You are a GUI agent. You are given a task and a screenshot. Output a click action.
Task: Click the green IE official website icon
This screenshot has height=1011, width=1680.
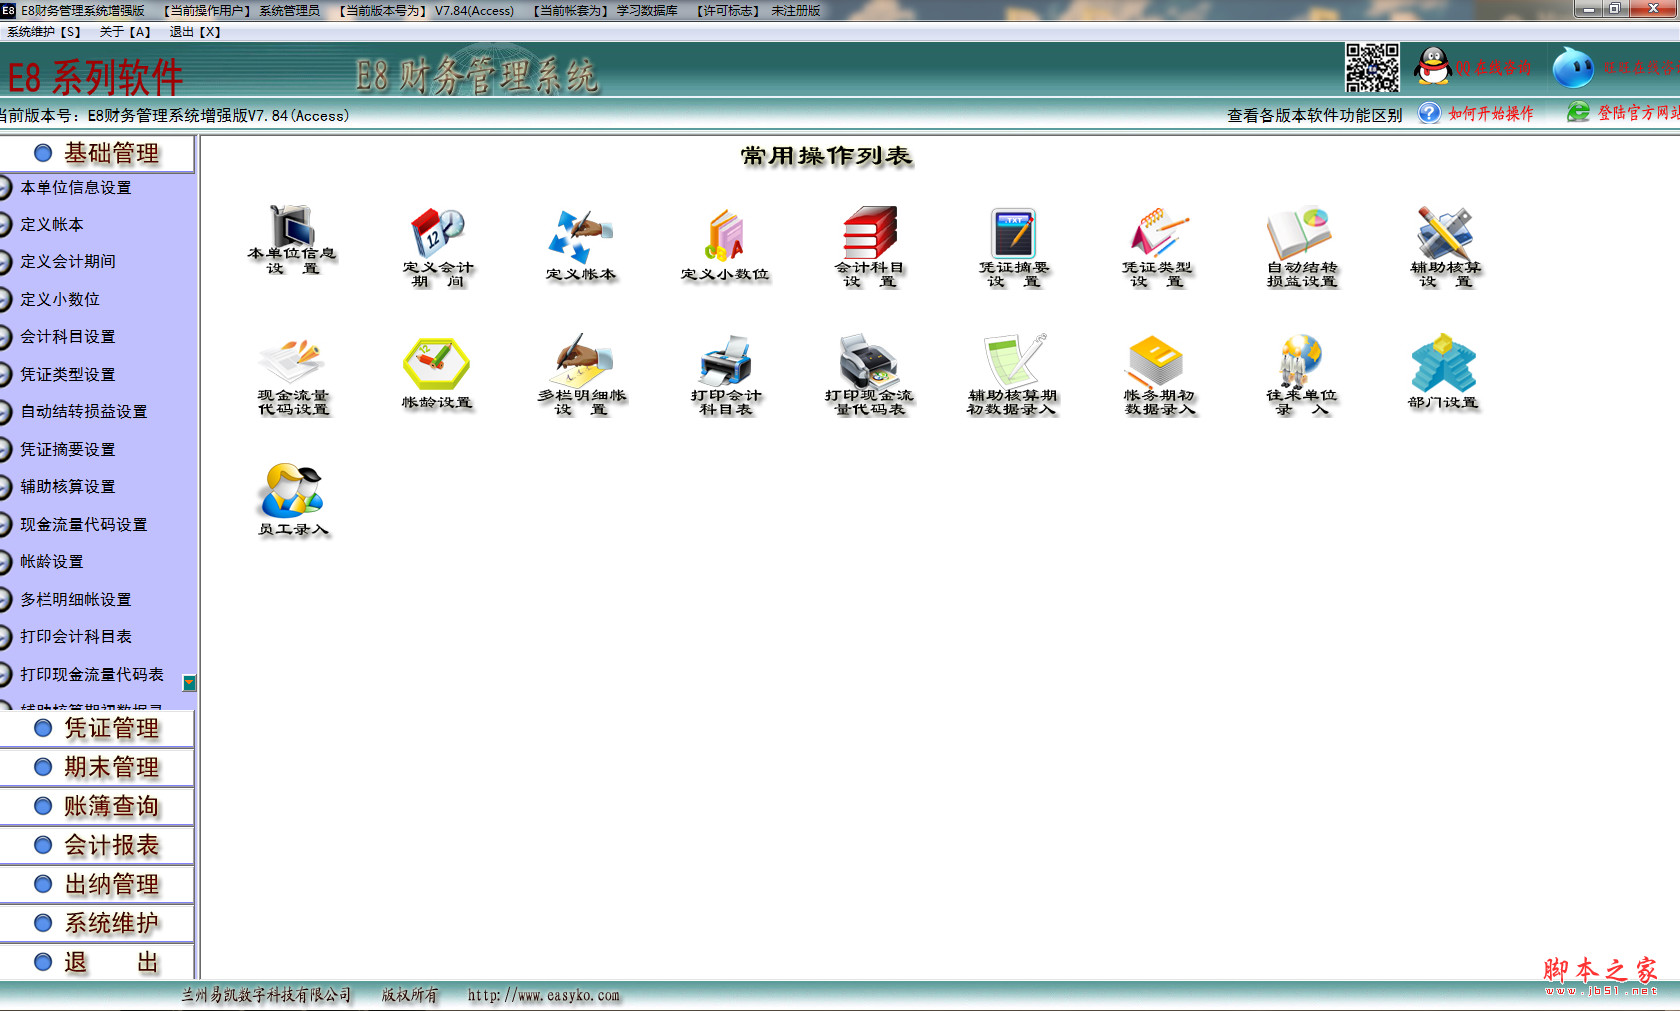[x=1578, y=112]
